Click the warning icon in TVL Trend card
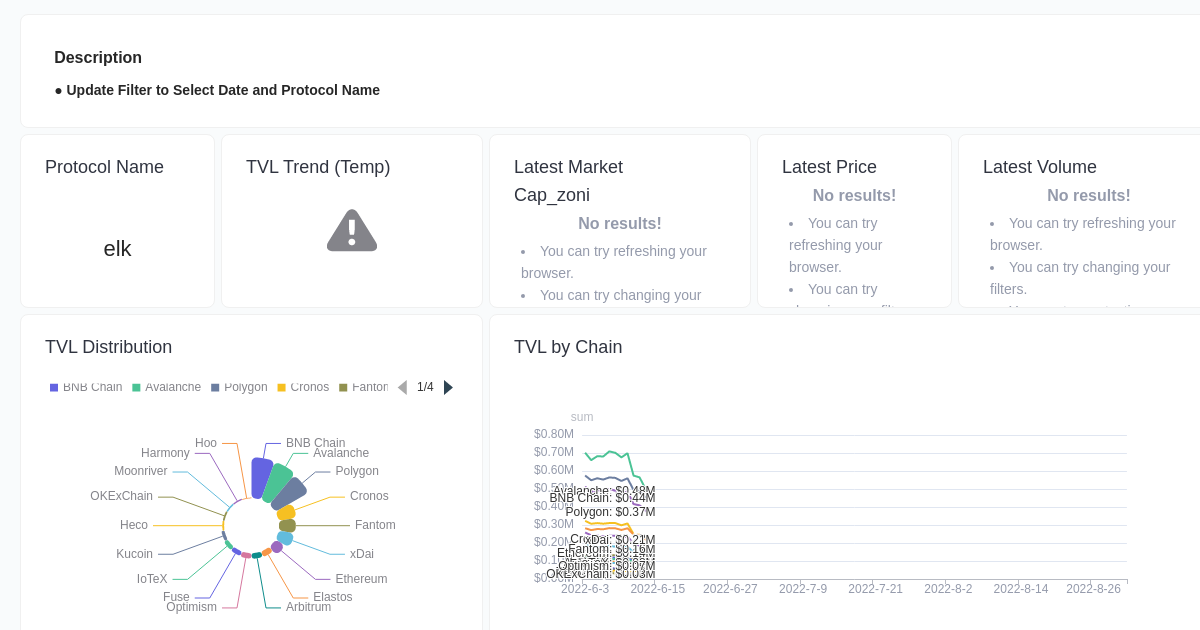1200x630 pixels. pyautogui.click(x=351, y=230)
